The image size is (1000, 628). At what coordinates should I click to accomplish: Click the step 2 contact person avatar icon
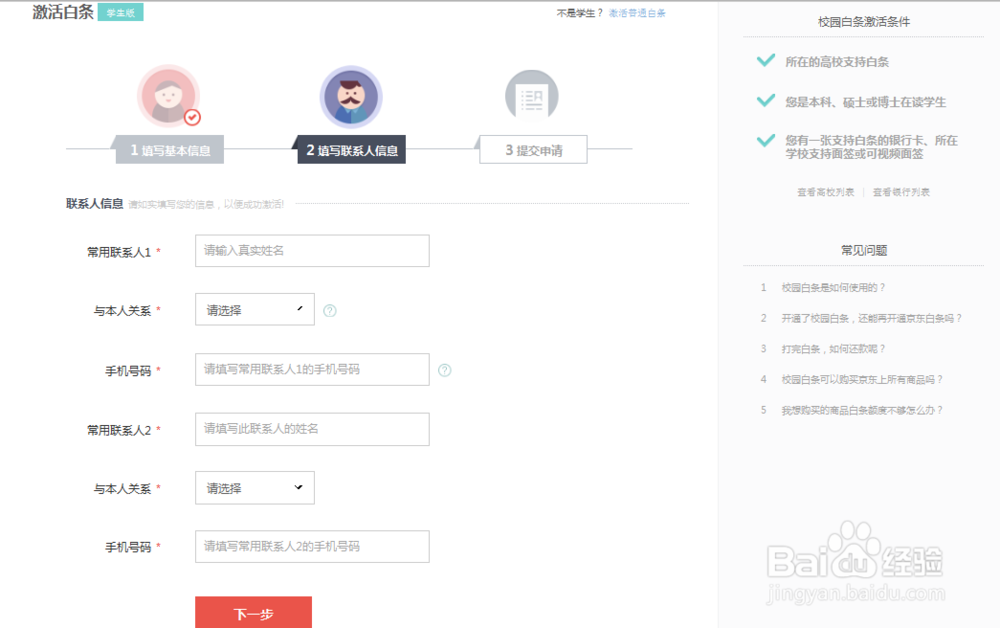click(350, 95)
